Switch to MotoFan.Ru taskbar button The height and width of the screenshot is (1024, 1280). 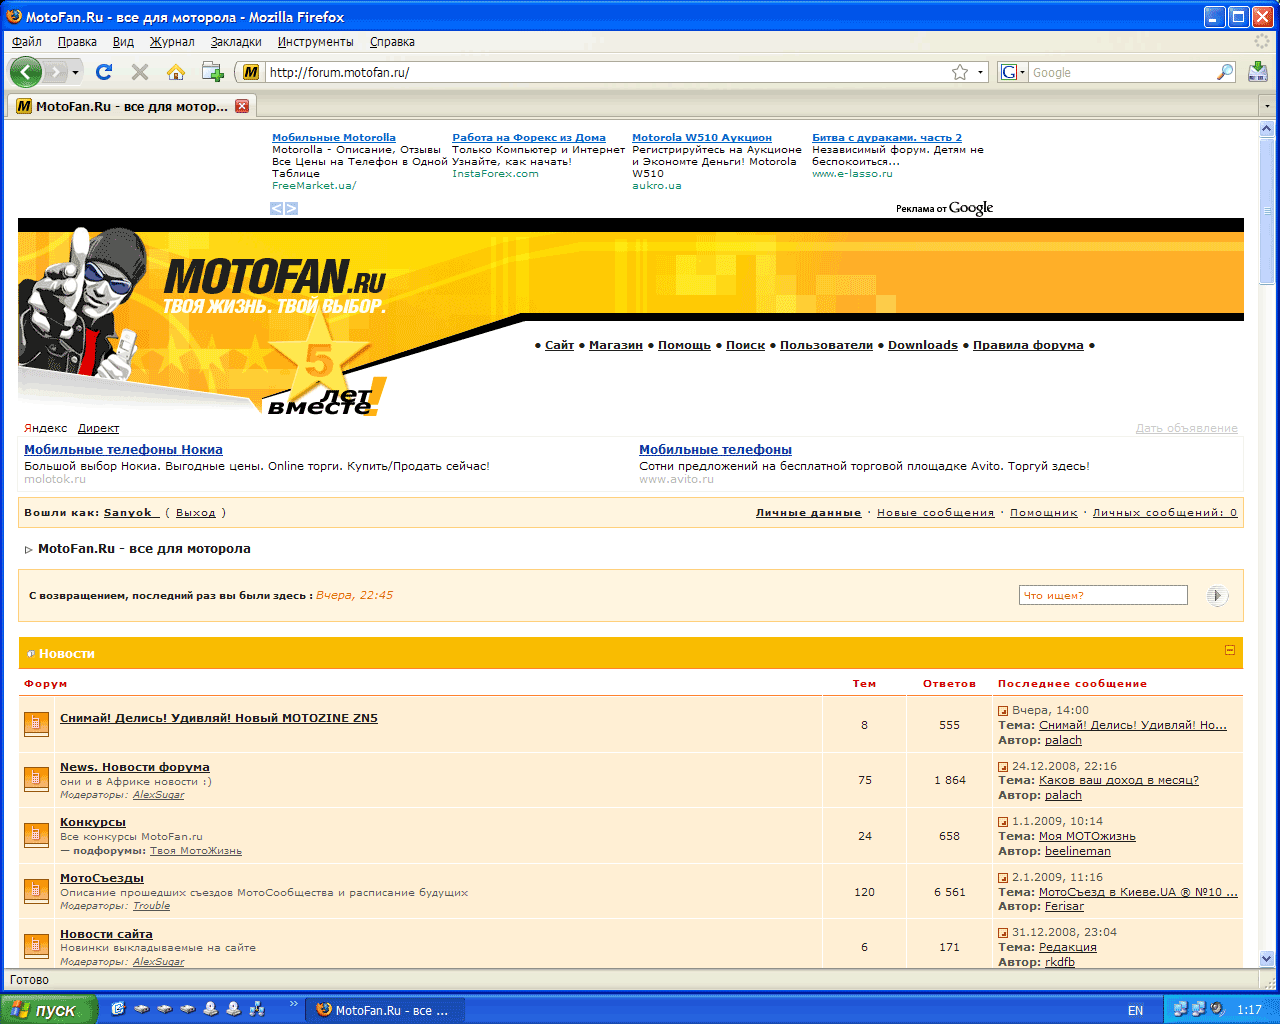pyautogui.click(x=383, y=1010)
